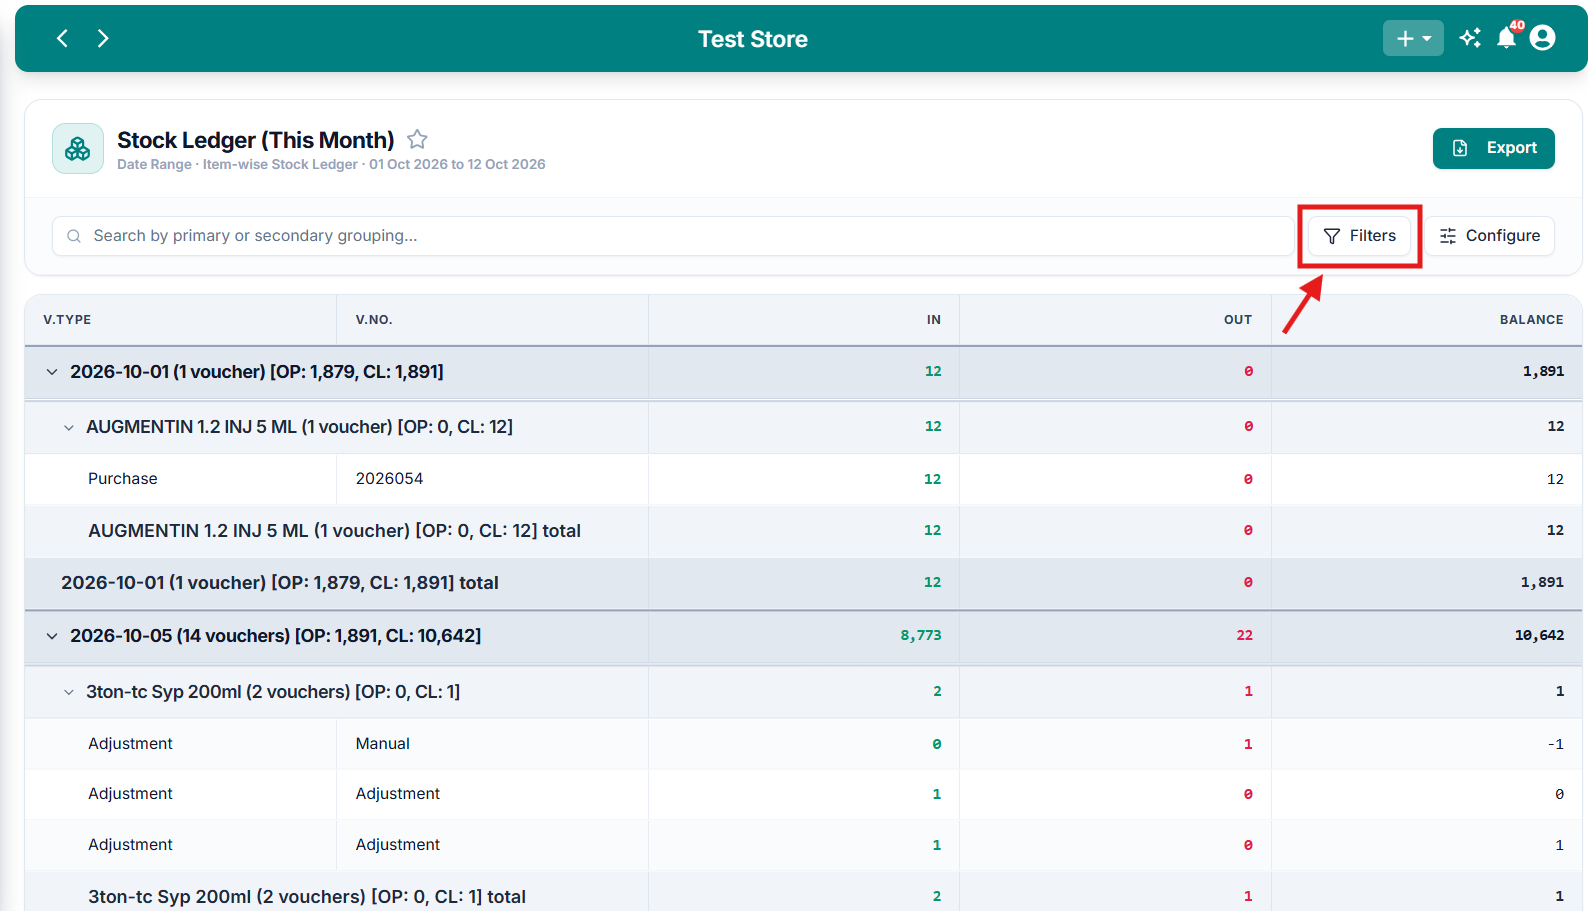Screen dimensions: 1588x911
Task: Click the -1 balance value
Action: click(x=1556, y=744)
